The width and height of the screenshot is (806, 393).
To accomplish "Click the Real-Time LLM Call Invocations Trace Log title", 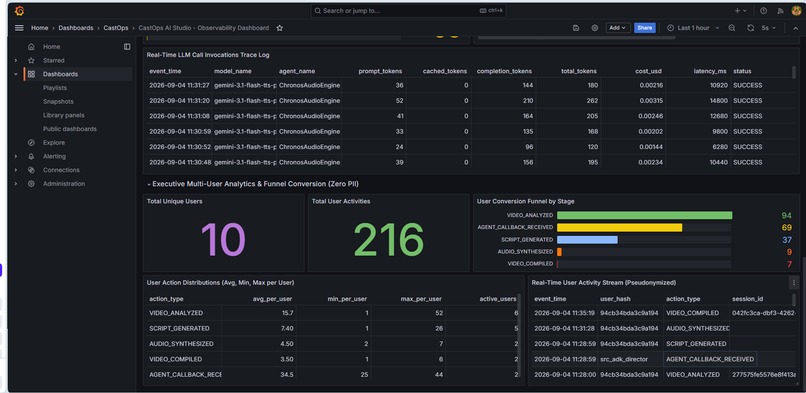I will pos(208,55).
